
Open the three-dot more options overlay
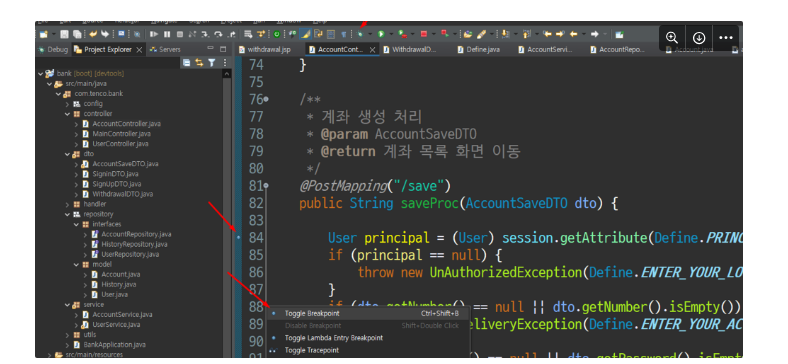[726, 38]
